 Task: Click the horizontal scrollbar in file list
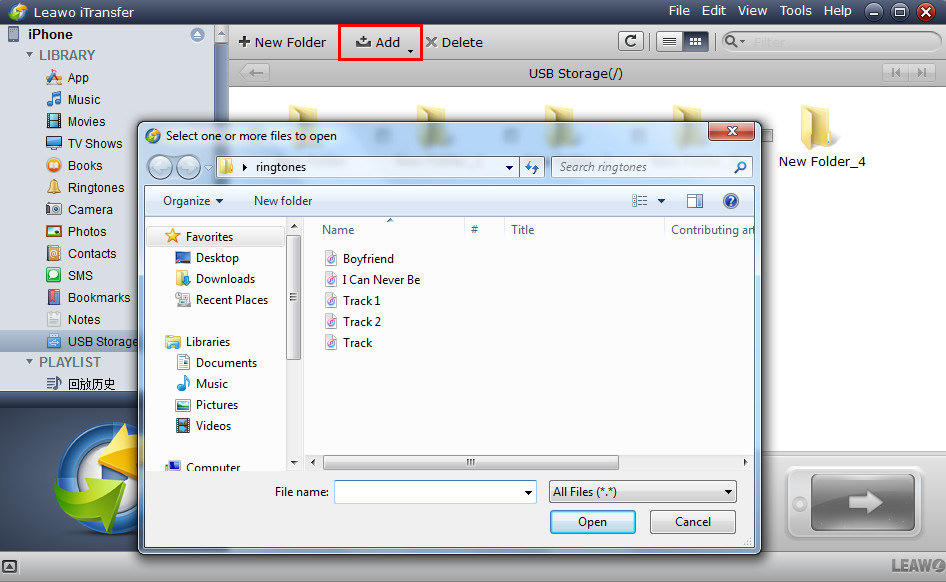click(471, 463)
